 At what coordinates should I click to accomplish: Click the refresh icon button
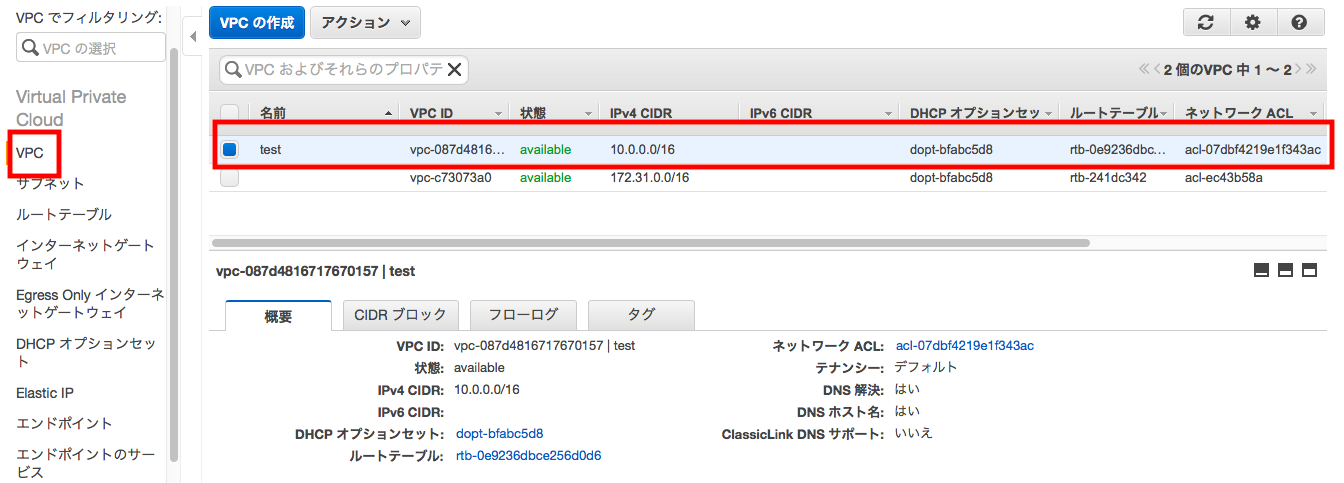pyautogui.click(x=1206, y=22)
